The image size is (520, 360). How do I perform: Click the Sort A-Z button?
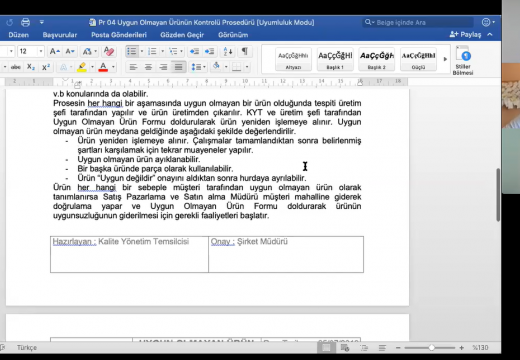click(x=228, y=51)
